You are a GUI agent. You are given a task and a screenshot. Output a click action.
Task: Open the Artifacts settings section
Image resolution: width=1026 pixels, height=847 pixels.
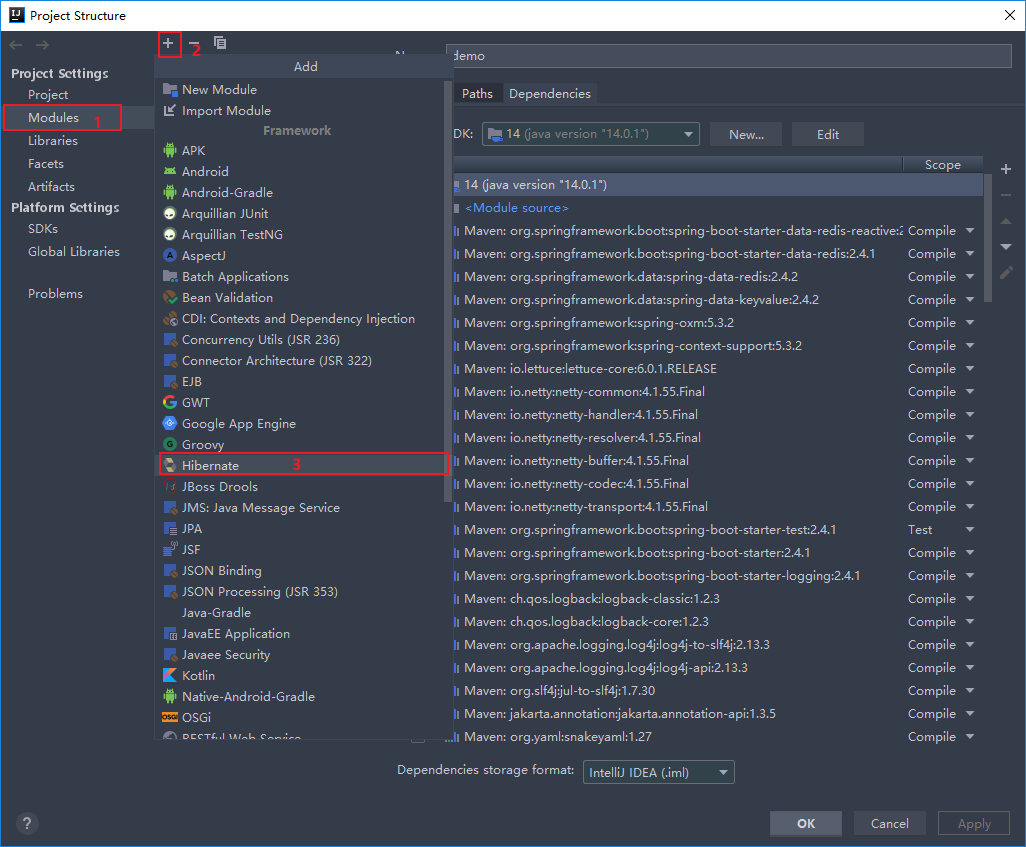[51, 187]
